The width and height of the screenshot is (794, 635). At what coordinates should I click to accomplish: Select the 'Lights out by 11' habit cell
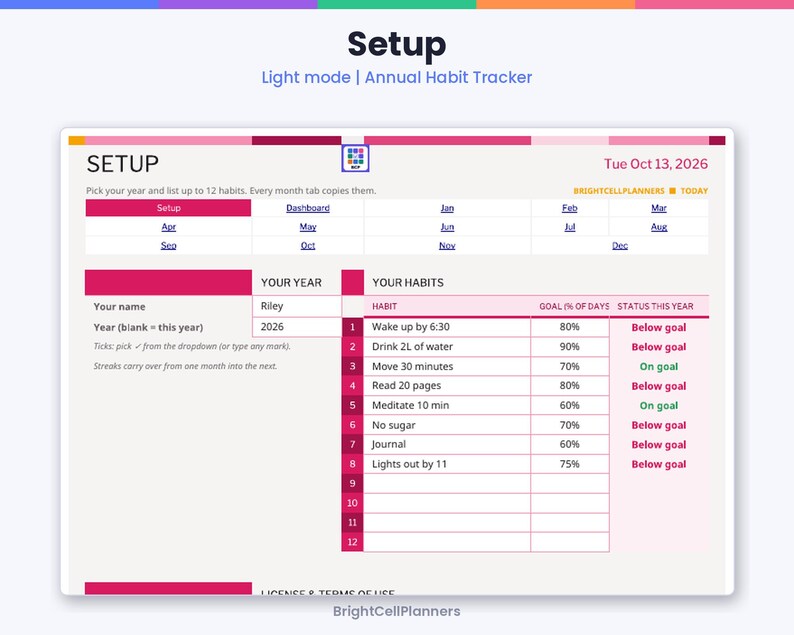[447, 464]
